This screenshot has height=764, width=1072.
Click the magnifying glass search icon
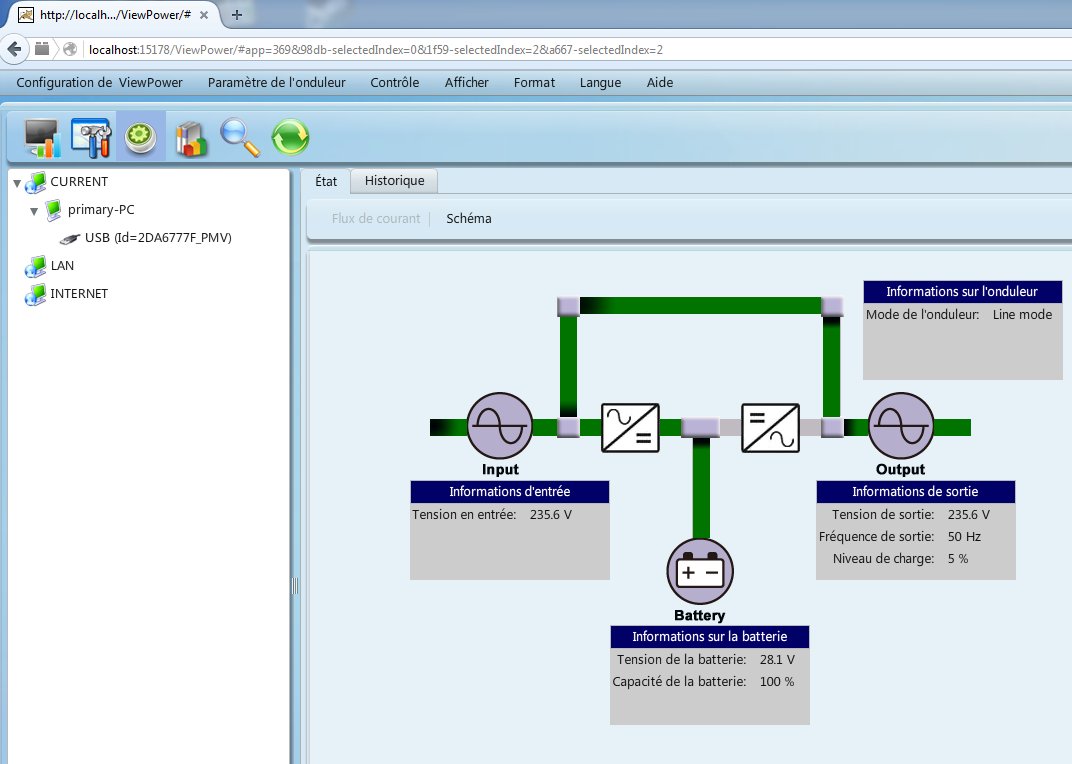240,137
